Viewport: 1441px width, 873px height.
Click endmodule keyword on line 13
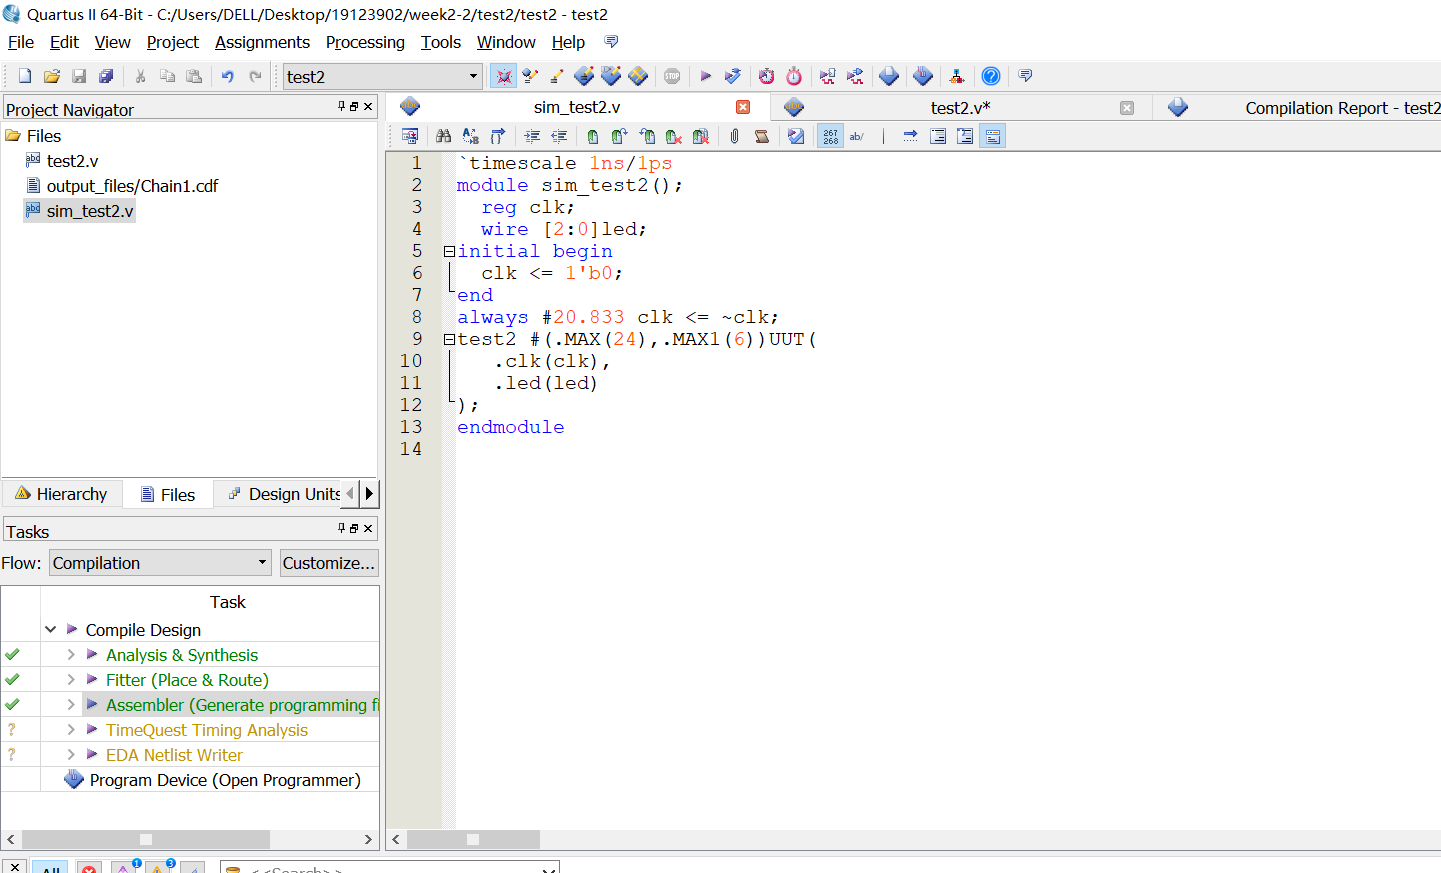(510, 427)
